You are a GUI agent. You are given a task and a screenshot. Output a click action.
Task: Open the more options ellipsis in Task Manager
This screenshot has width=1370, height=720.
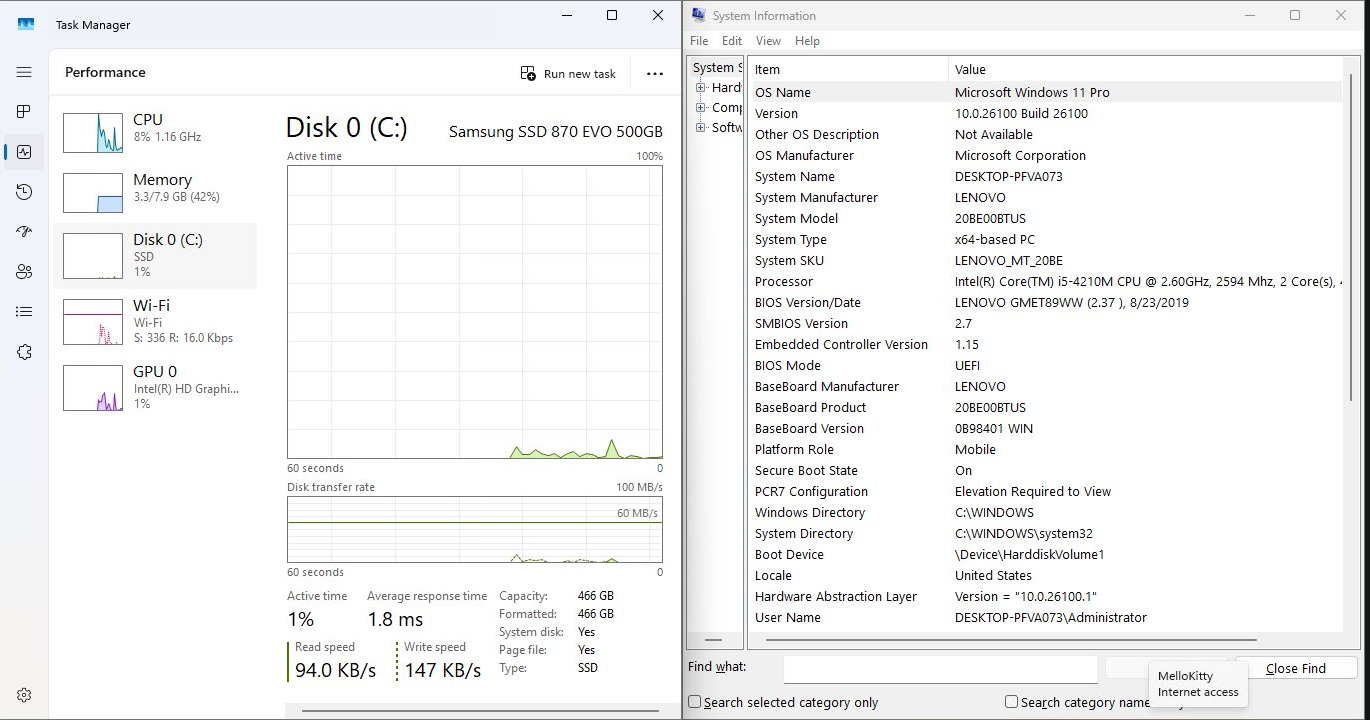click(x=655, y=73)
